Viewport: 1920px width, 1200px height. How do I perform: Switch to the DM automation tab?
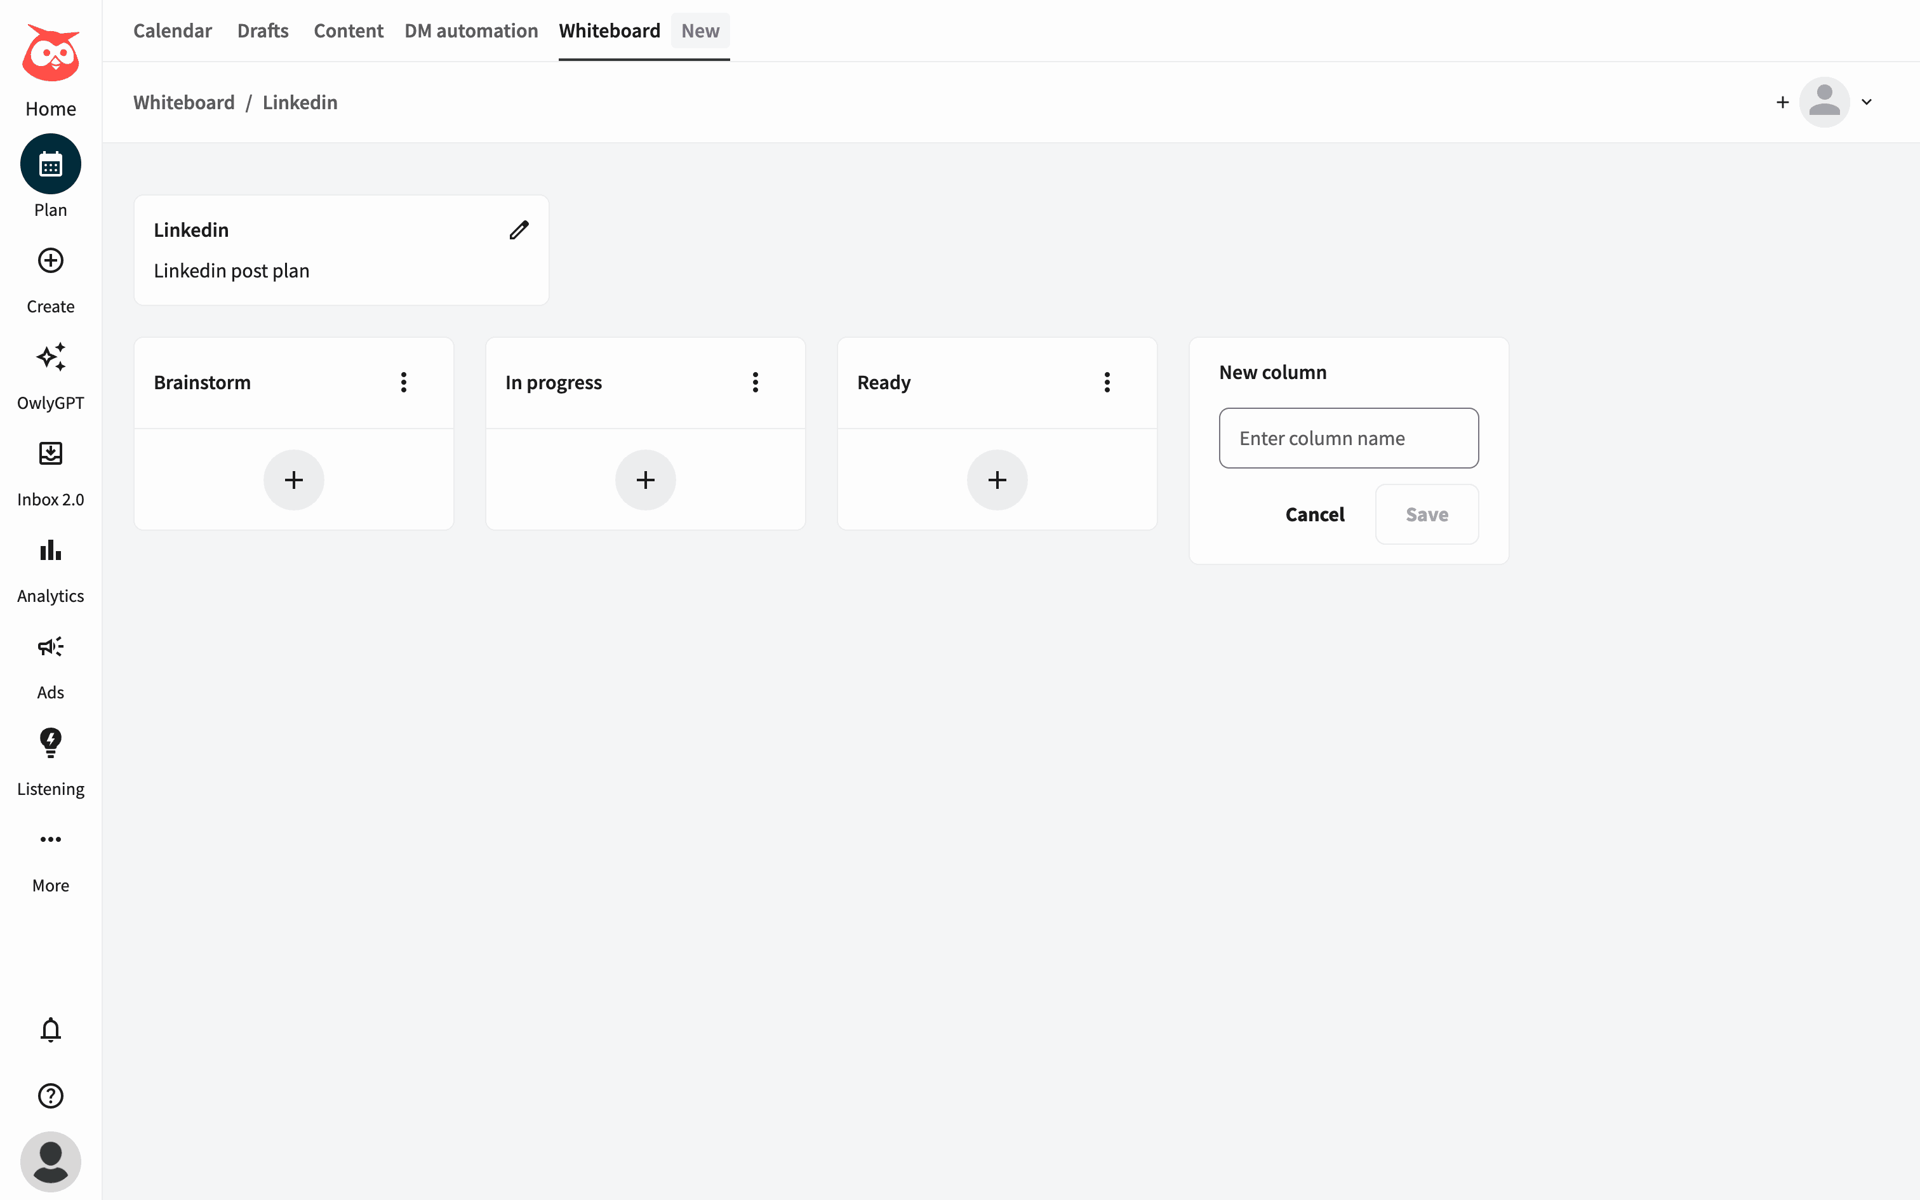coord(471,31)
